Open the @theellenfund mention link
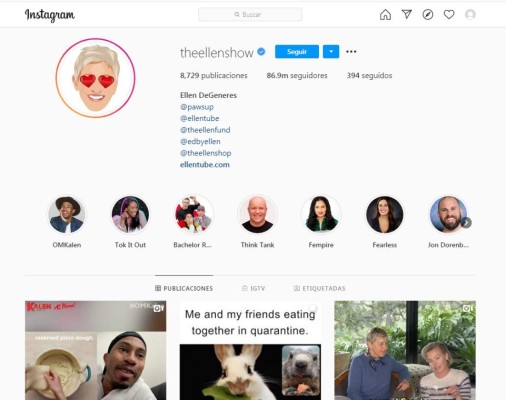 (205, 130)
